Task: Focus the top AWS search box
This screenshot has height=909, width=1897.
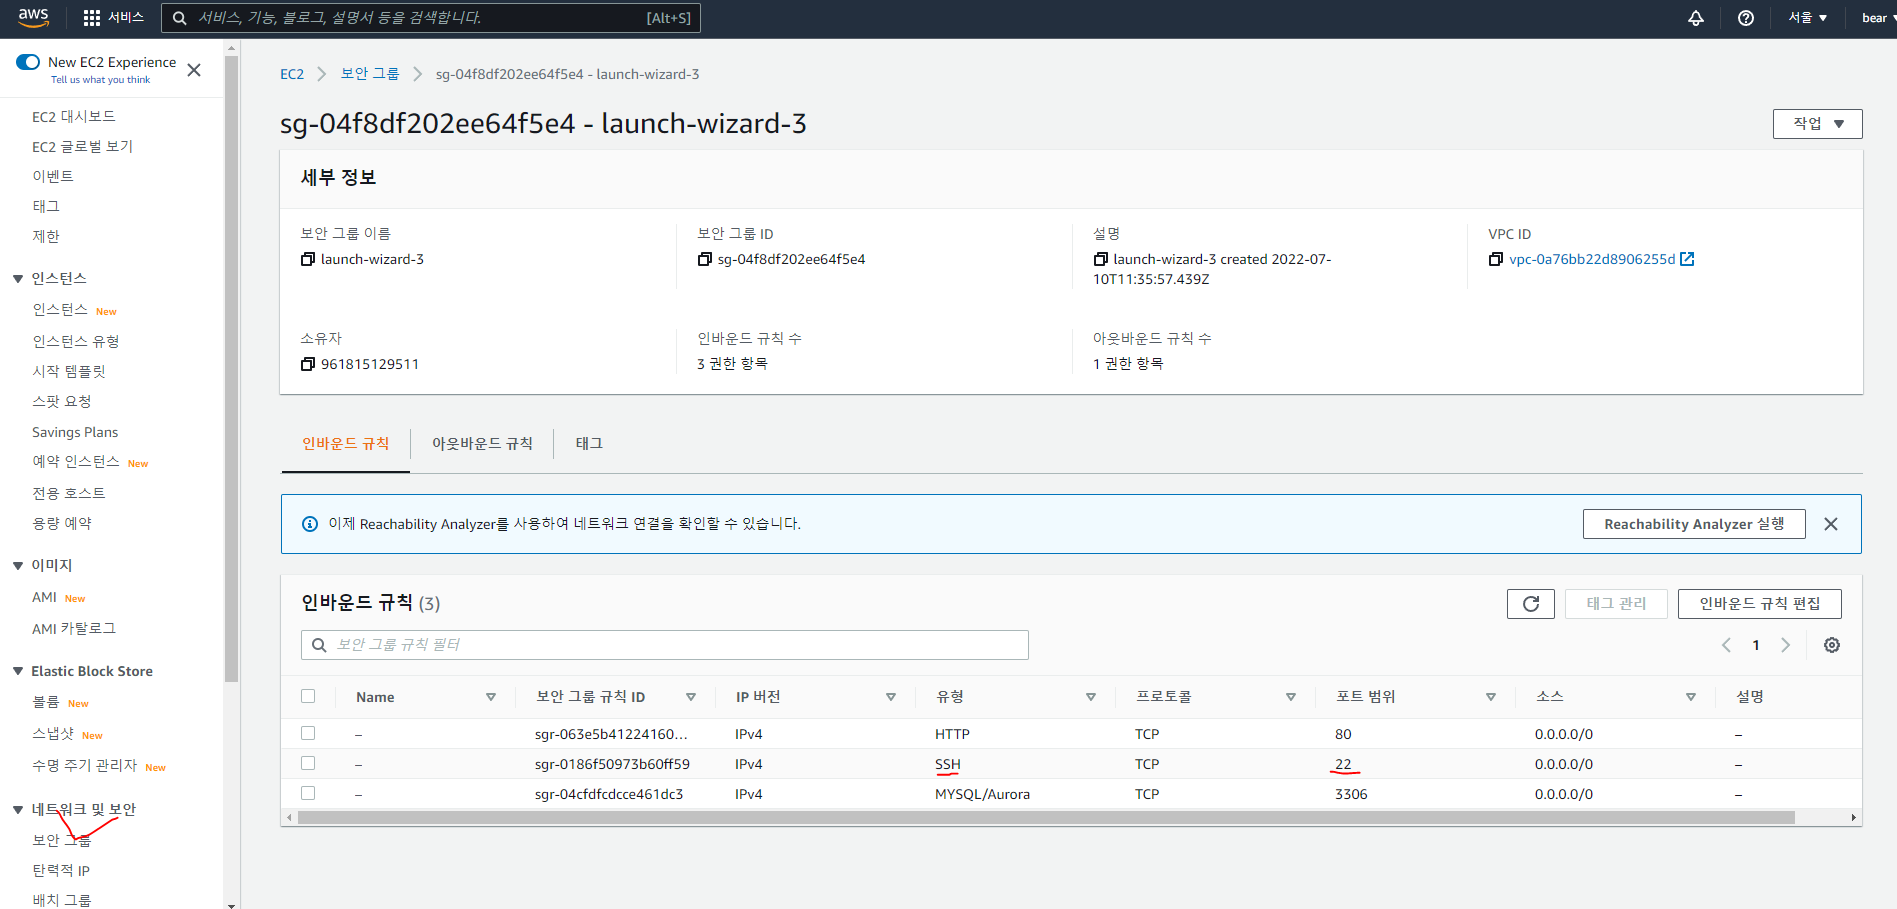Action: [x=431, y=18]
